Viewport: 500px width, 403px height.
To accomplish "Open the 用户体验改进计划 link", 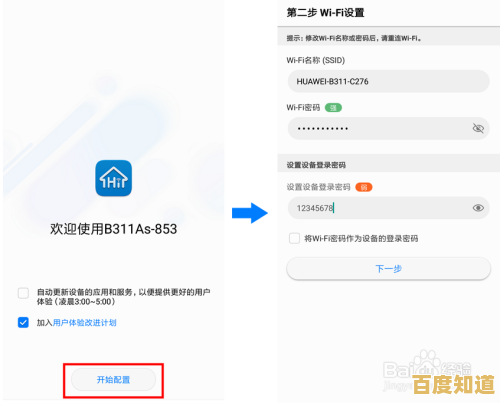I will pyautogui.click(x=85, y=323).
